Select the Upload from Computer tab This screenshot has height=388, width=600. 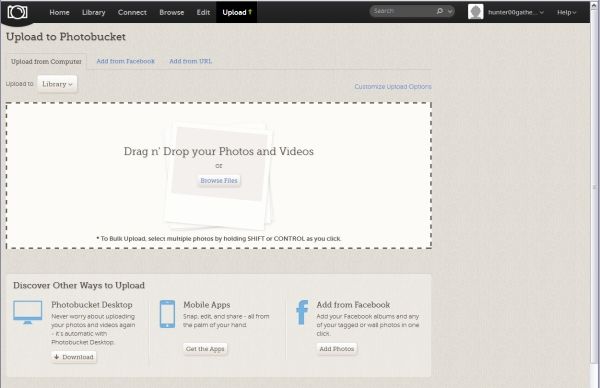click(x=46, y=62)
